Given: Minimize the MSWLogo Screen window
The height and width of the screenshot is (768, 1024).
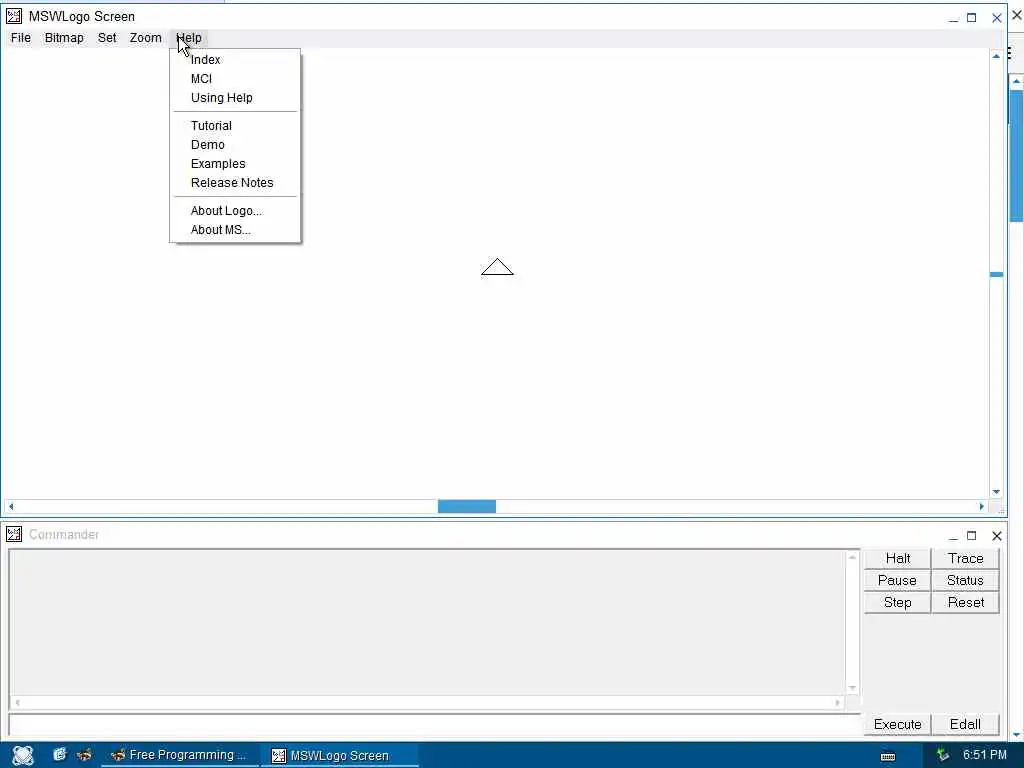Looking at the screenshot, I should coord(953,18).
